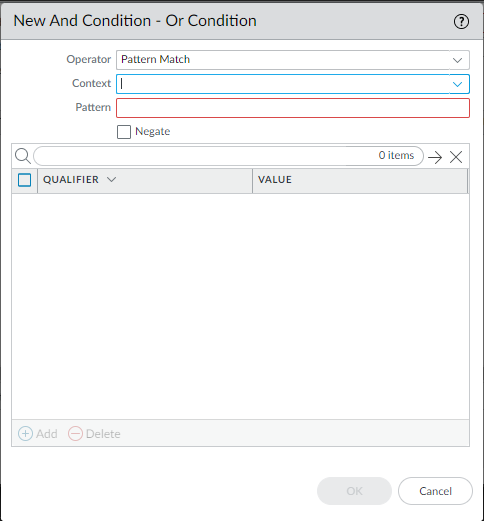Open help via question mark icon
This screenshot has width=484, height=521.
click(461, 22)
